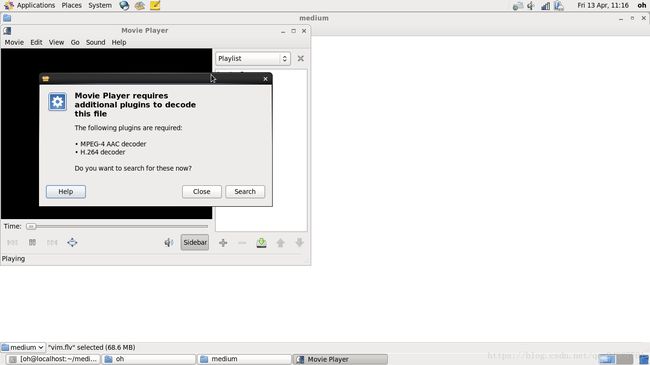The width and height of the screenshot is (650, 365).
Task: Open the View menu in Movie Player
Action: point(56,42)
